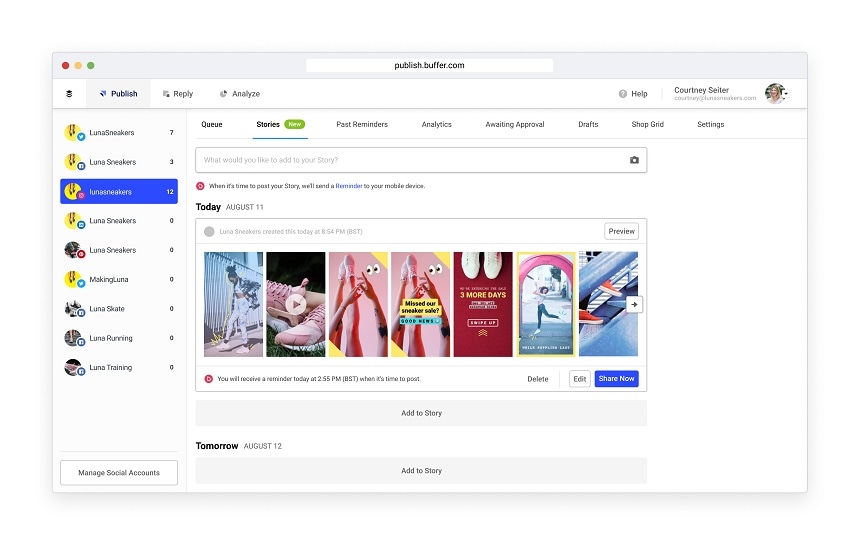Image resolution: width=860 pixels, height=545 pixels.
Task: Open Courtney Seiter's profile avatar
Action: [776, 94]
